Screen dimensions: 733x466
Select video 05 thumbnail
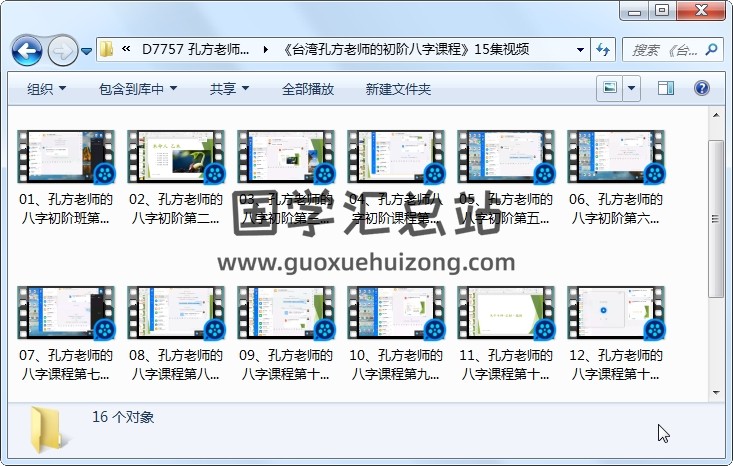tap(506, 157)
